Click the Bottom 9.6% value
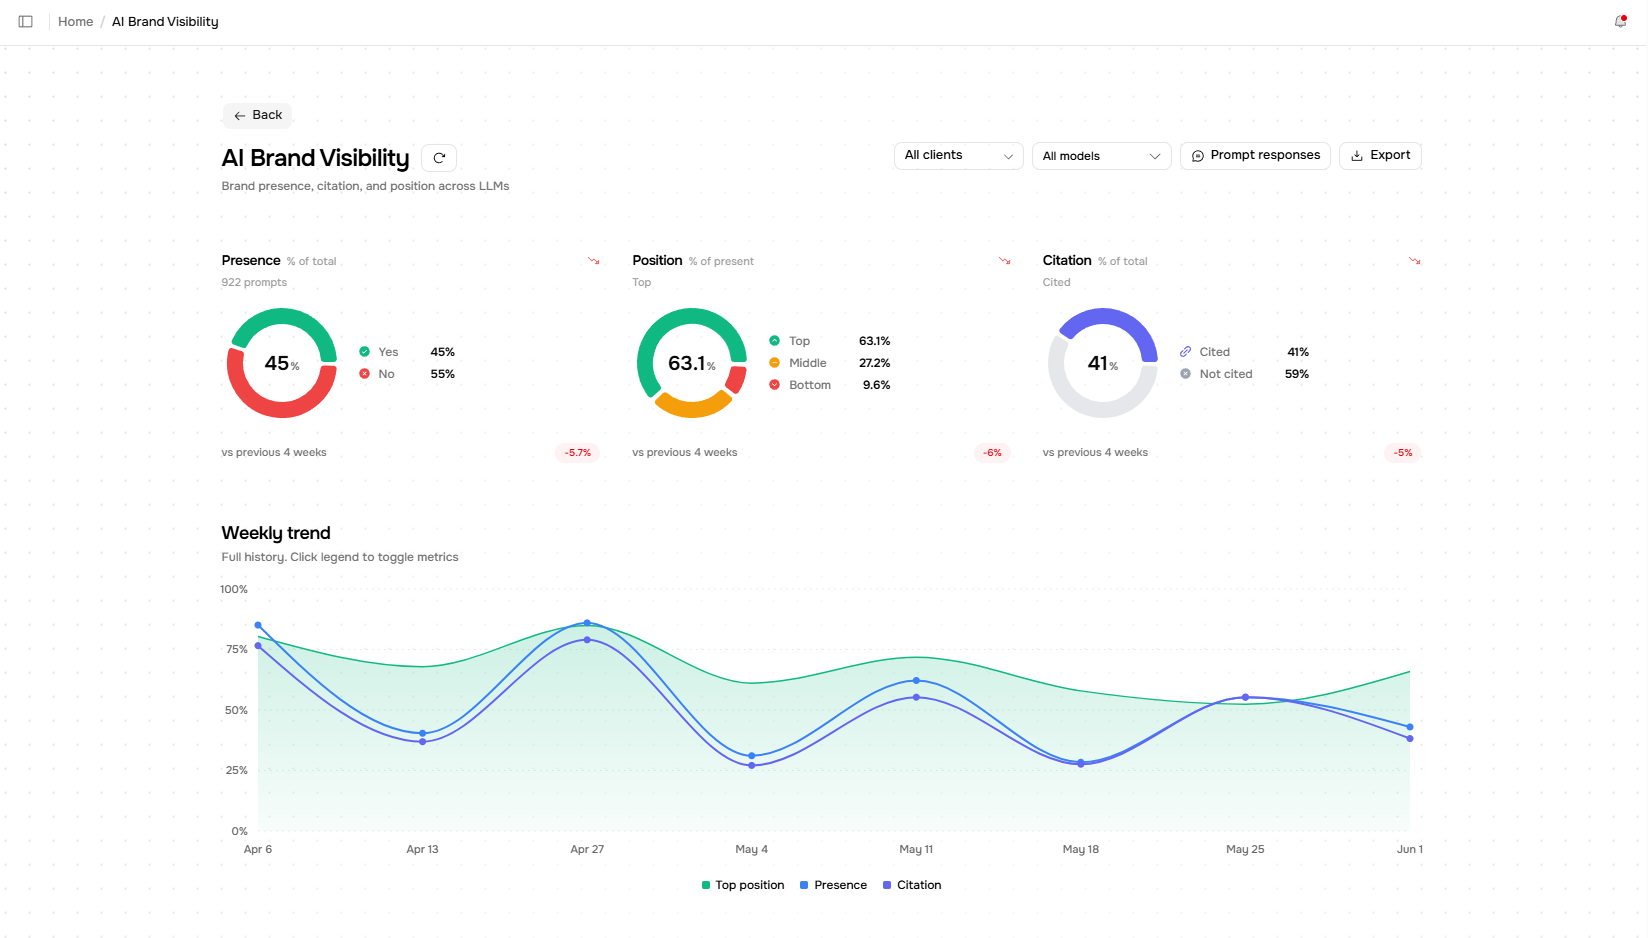This screenshot has width=1648, height=938. pos(876,385)
